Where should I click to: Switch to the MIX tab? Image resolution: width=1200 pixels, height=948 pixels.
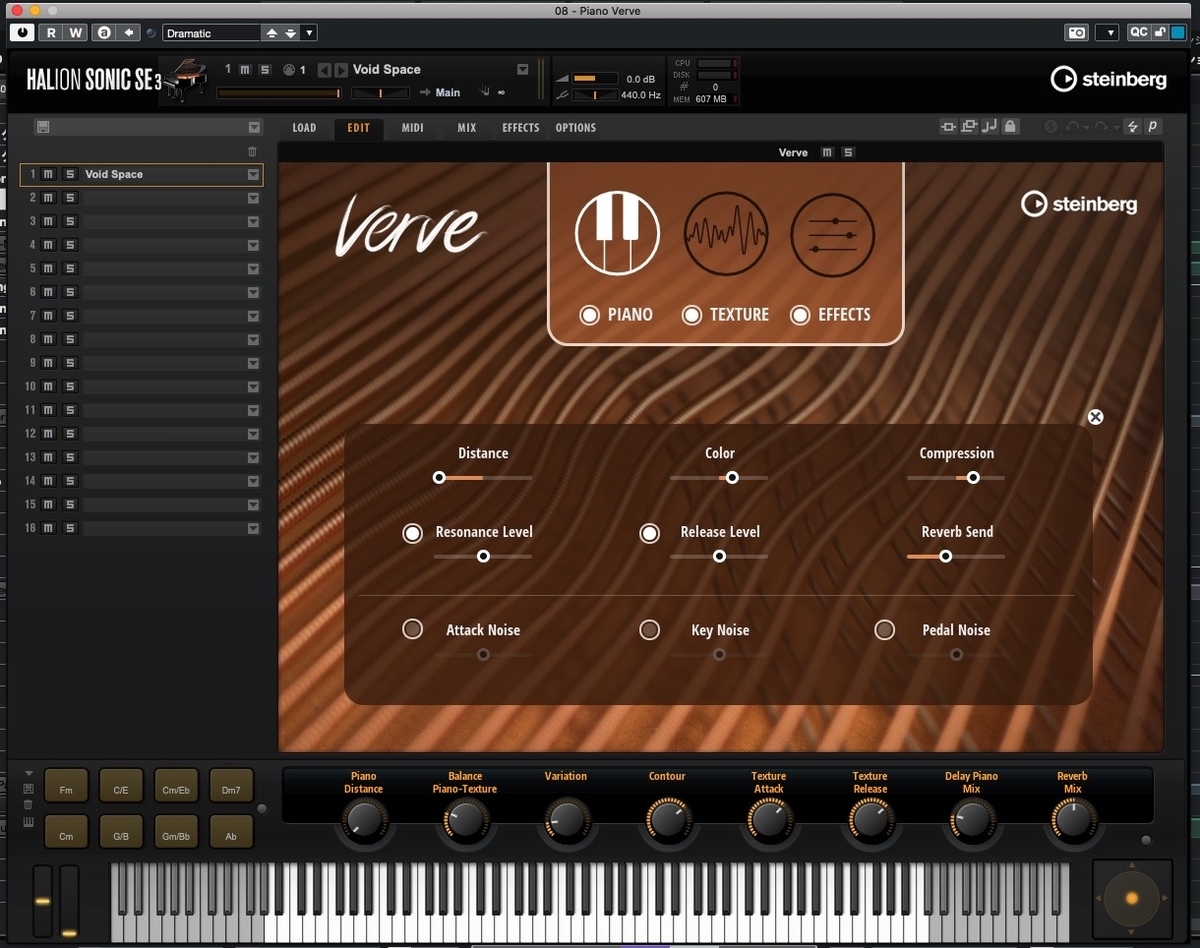coord(467,128)
